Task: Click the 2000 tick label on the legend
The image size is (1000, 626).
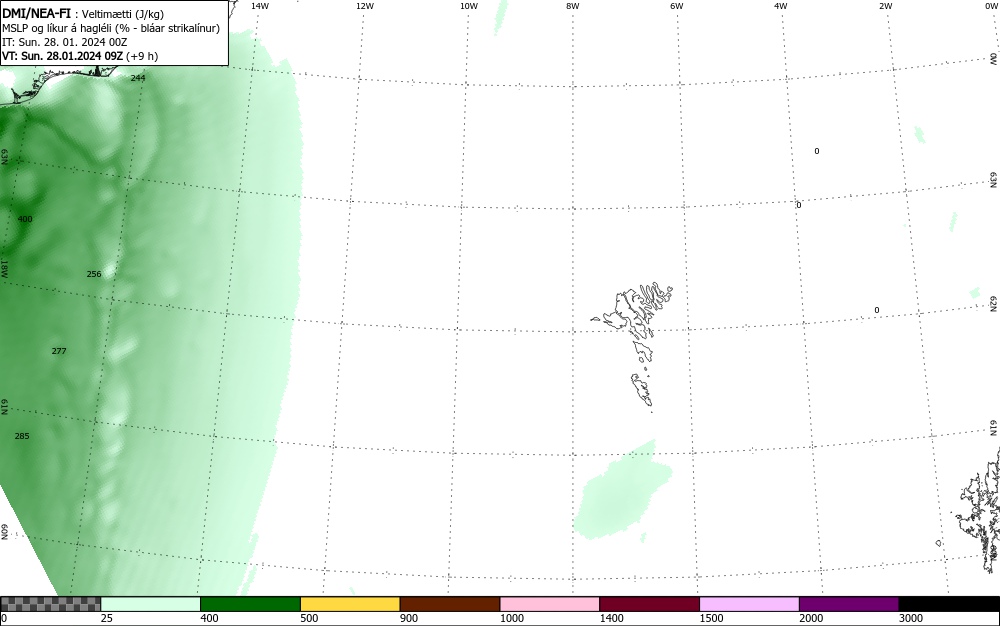Action: point(811,618)
